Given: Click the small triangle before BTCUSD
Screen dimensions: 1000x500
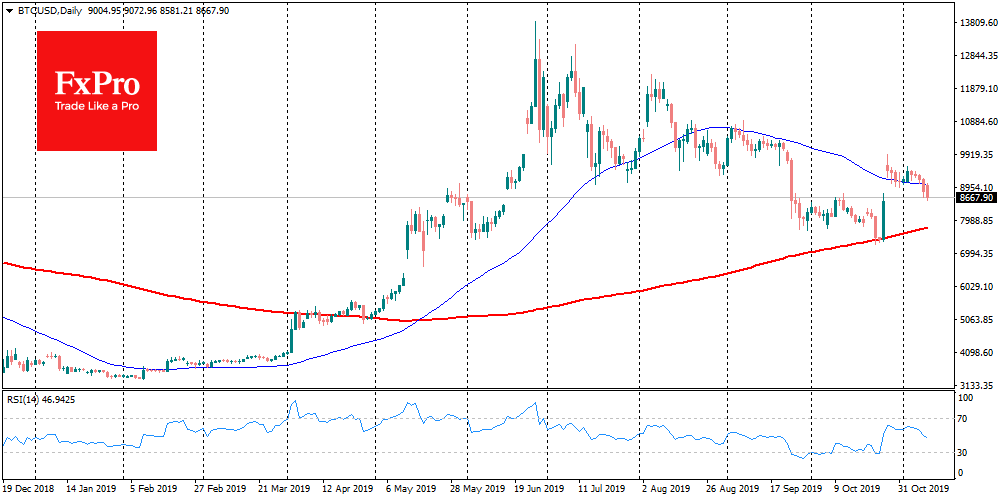Looking at the screenshot, I should click(8, 9).
